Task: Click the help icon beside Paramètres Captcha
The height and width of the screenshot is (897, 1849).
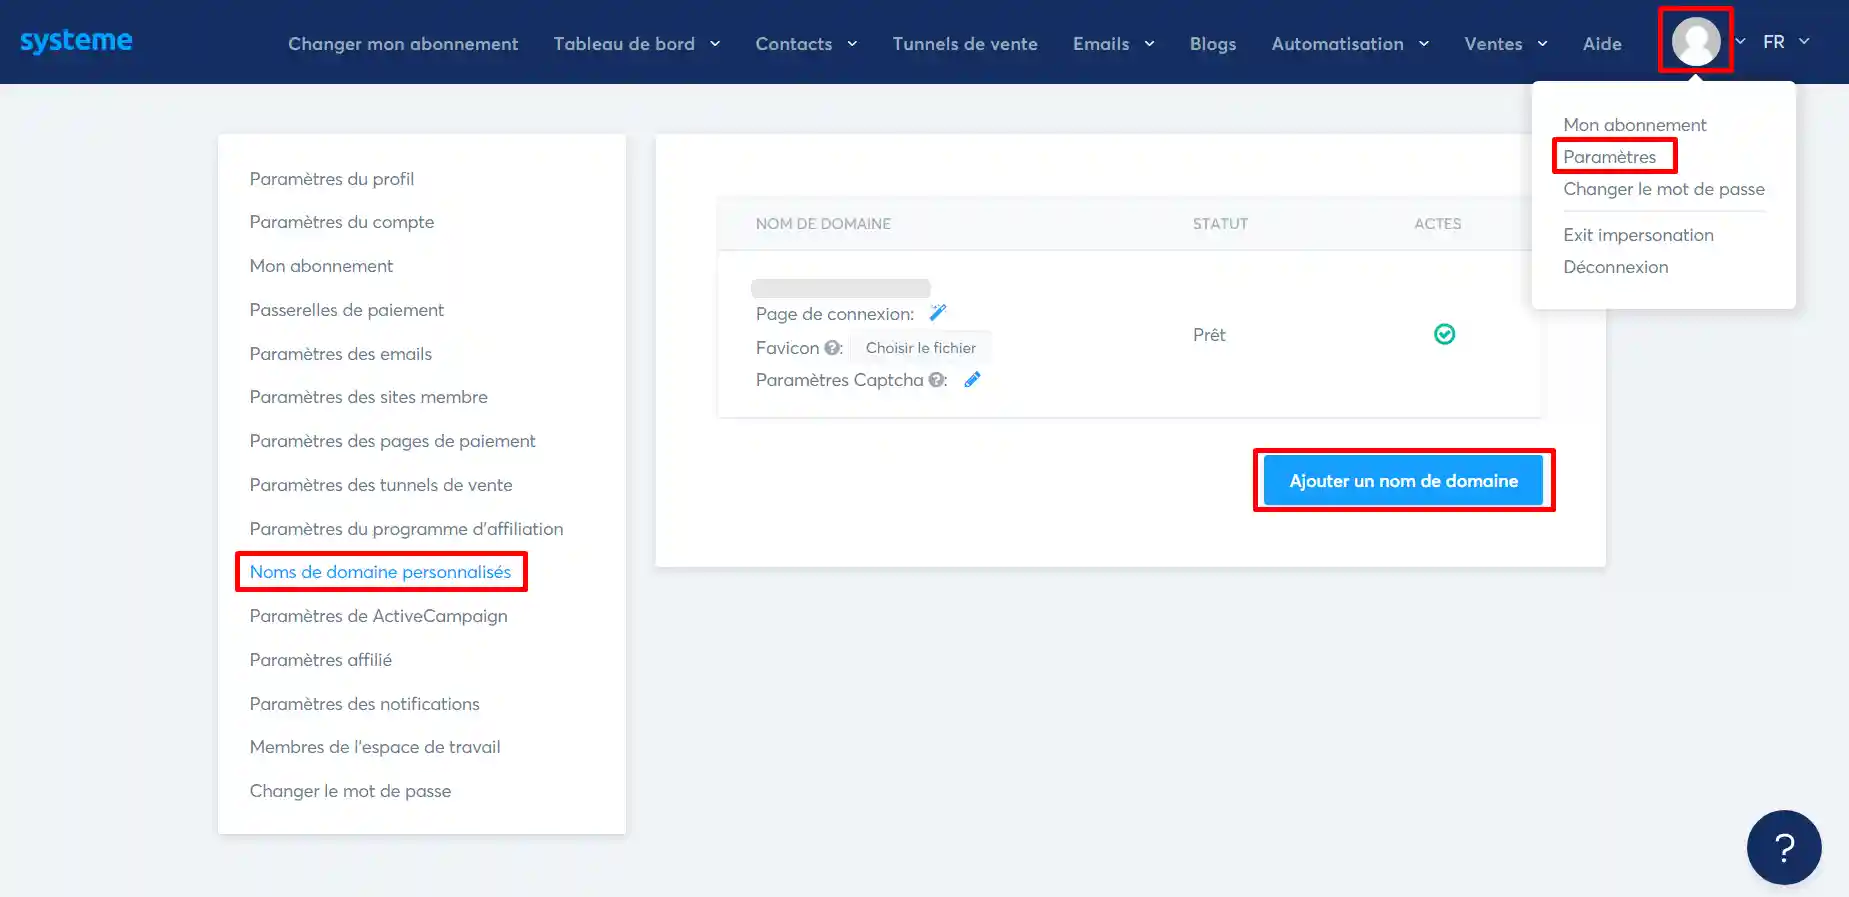Action: (x=936, y=380)
